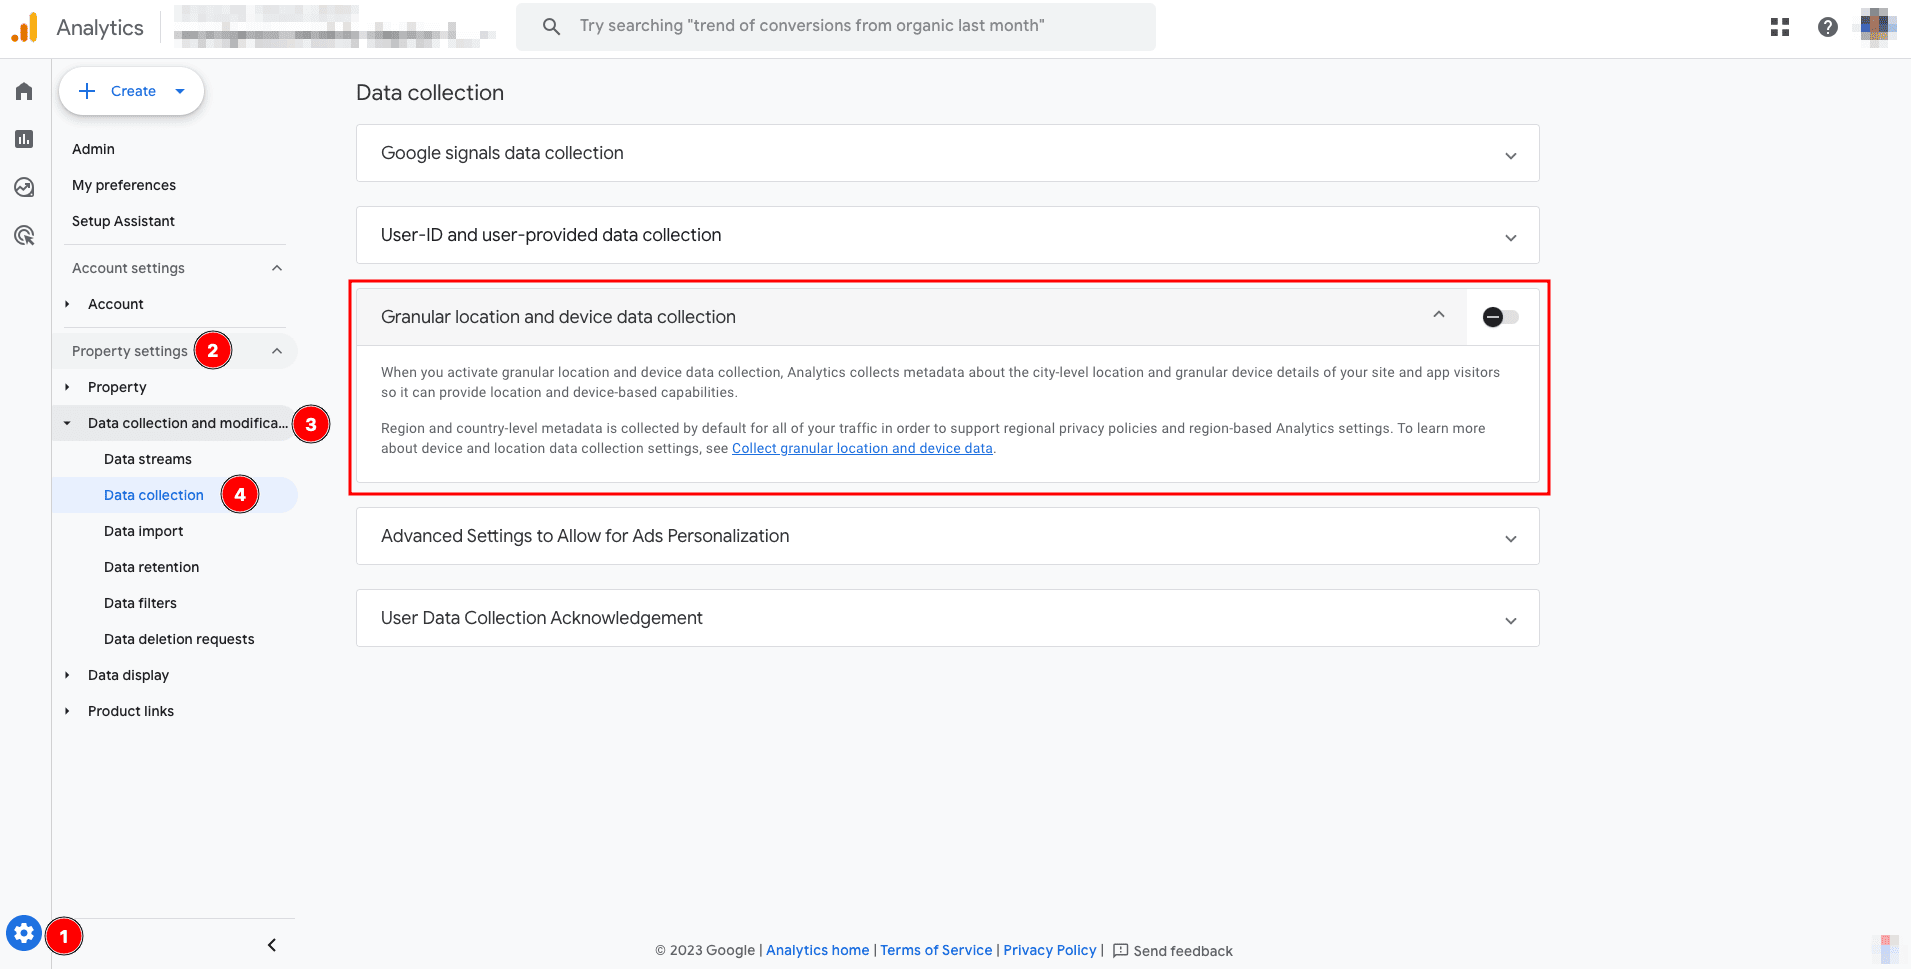Click the Analytics search field

pyautogui.click(x=835, y=26)
